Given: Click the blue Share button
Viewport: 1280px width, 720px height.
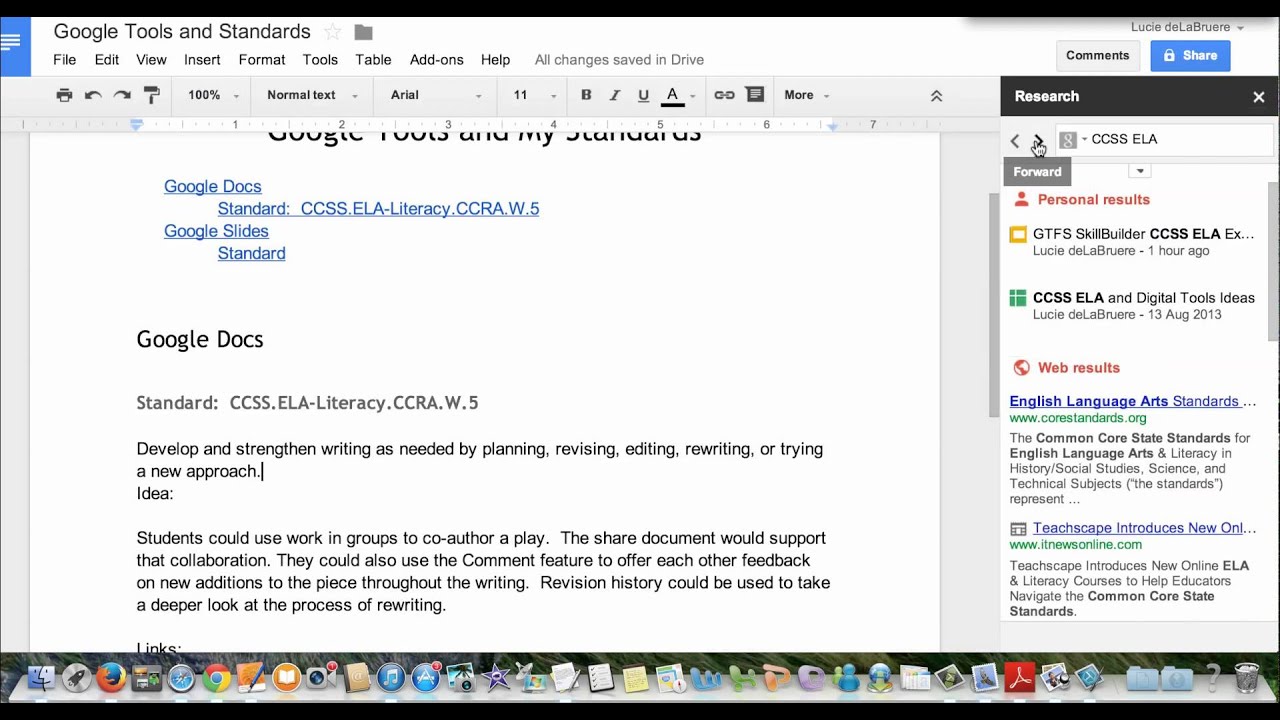Looking at the screenshot, I should pos(1190,56).
